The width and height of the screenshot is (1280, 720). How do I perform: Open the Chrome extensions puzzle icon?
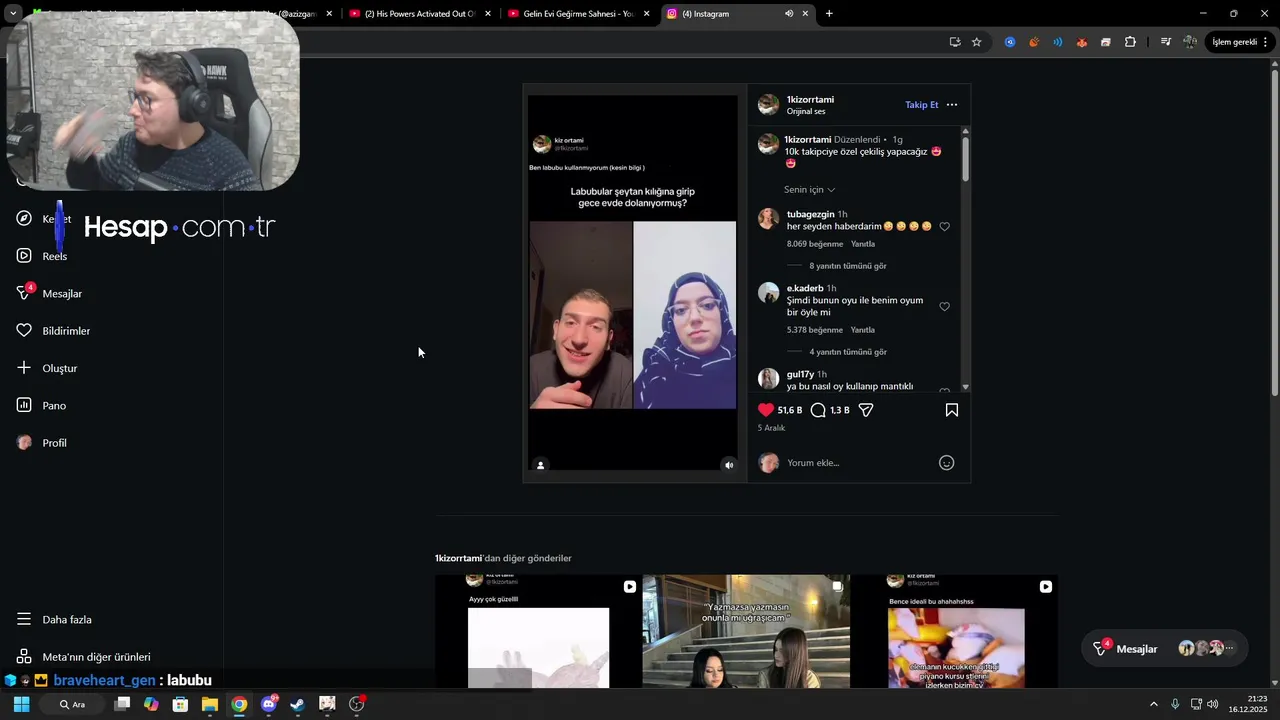(x=1130, y=42)
